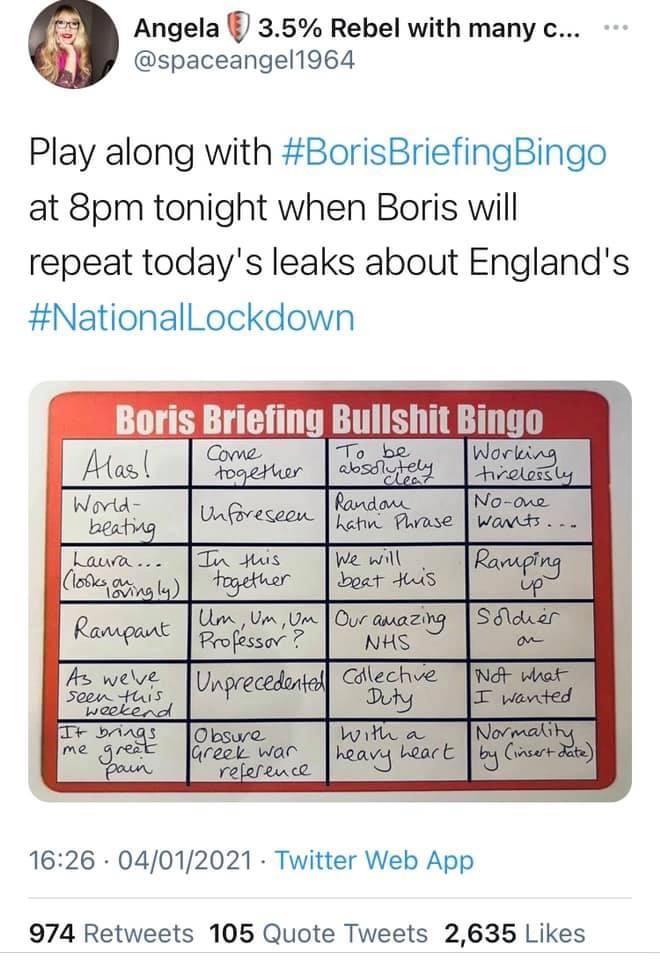Click the 'Alas!' bingo square
This screenshot has width=660, height=960.
click(124, 463)
